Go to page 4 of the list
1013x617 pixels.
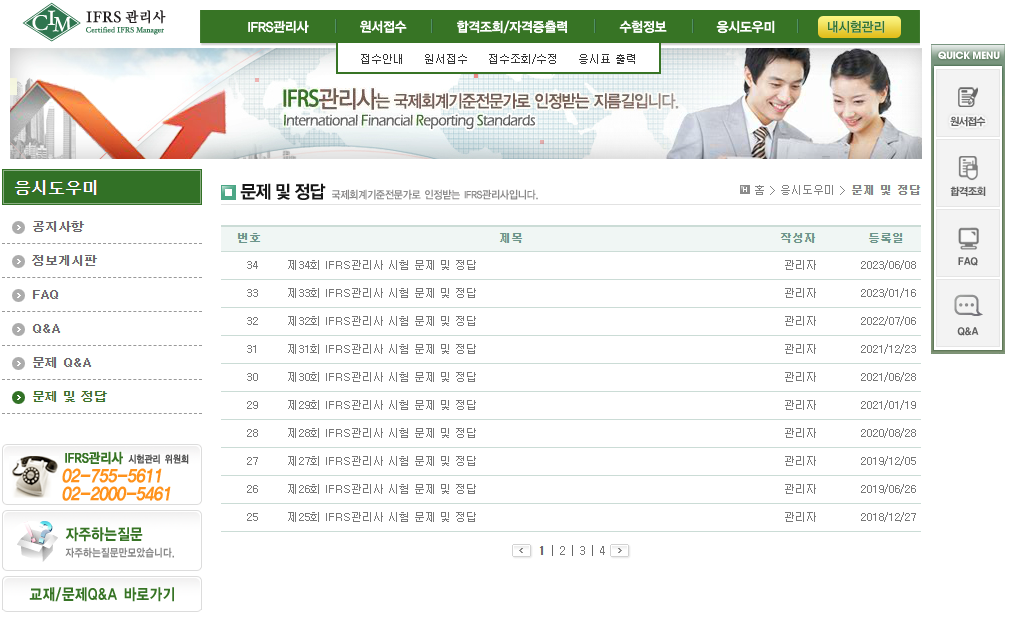602,550
